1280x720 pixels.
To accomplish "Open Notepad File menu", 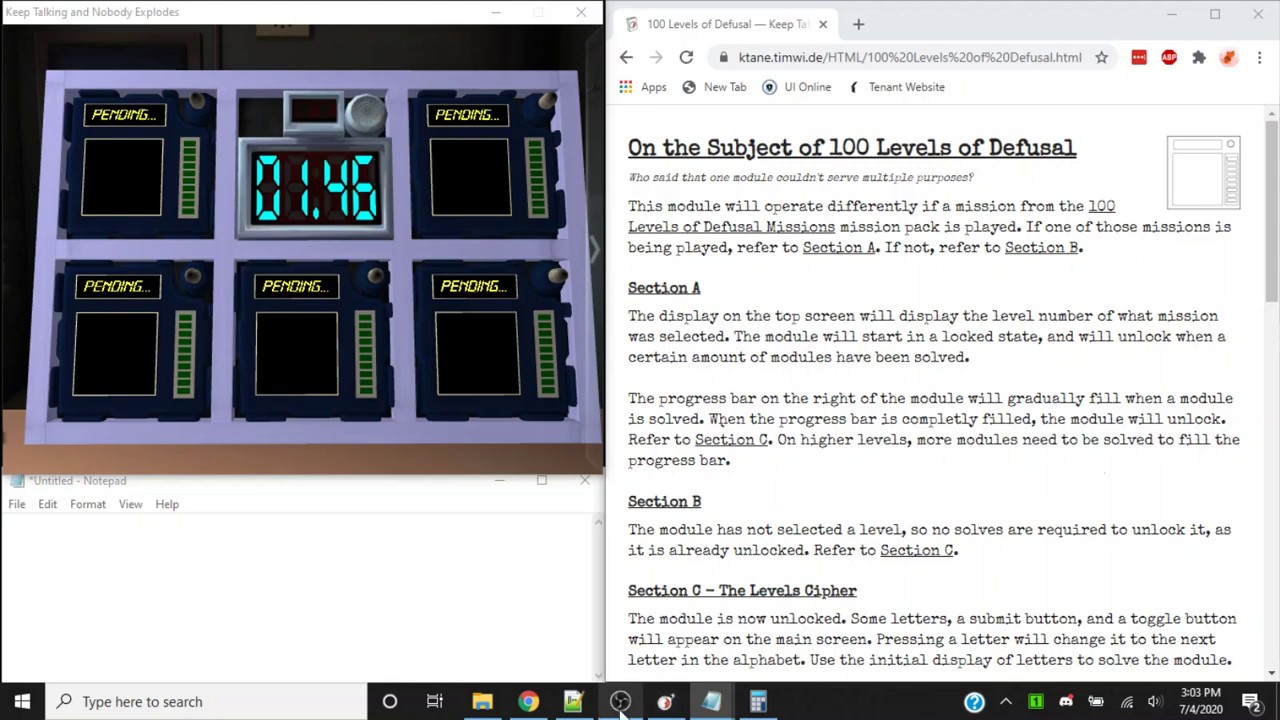I will [x=17, y=504].
